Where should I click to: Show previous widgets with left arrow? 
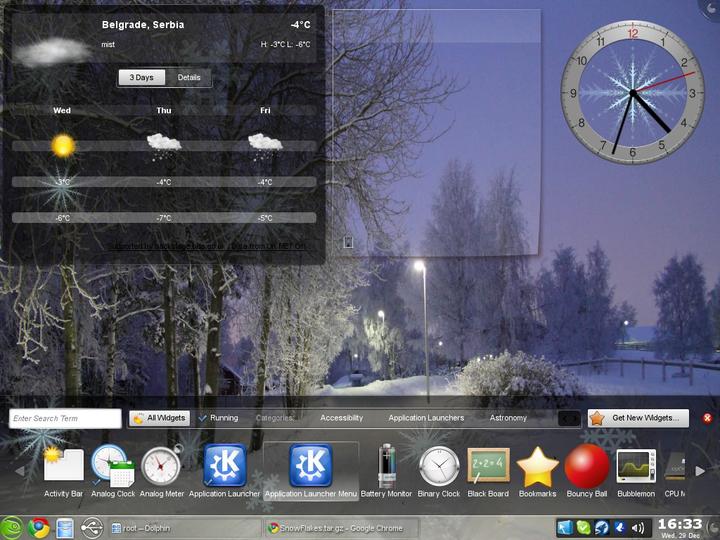pos(20,471)
